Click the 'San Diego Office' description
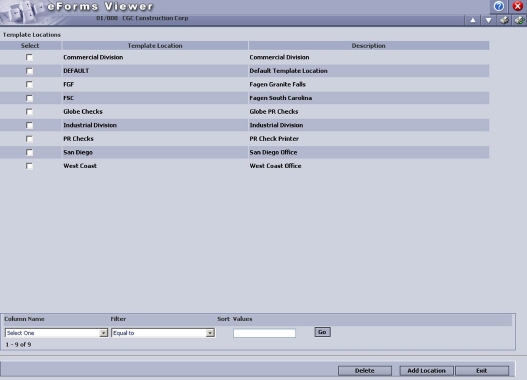Screen dimensions: 527x380 click(x=273, y=153)
